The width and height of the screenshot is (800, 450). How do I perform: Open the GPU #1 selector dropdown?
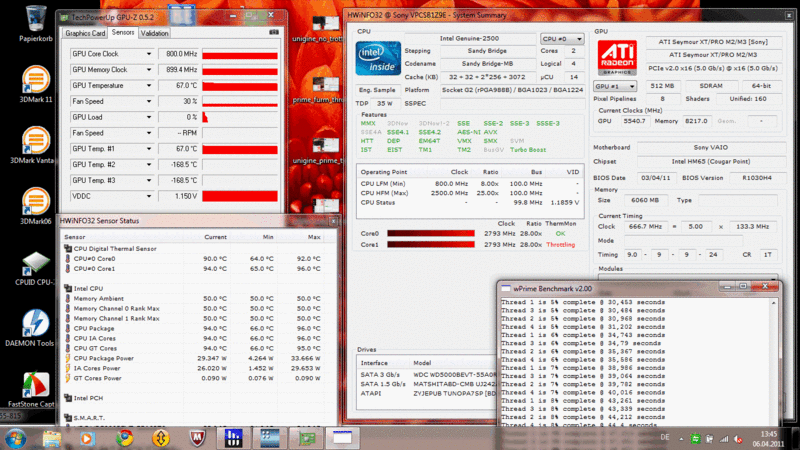[615, 86]
